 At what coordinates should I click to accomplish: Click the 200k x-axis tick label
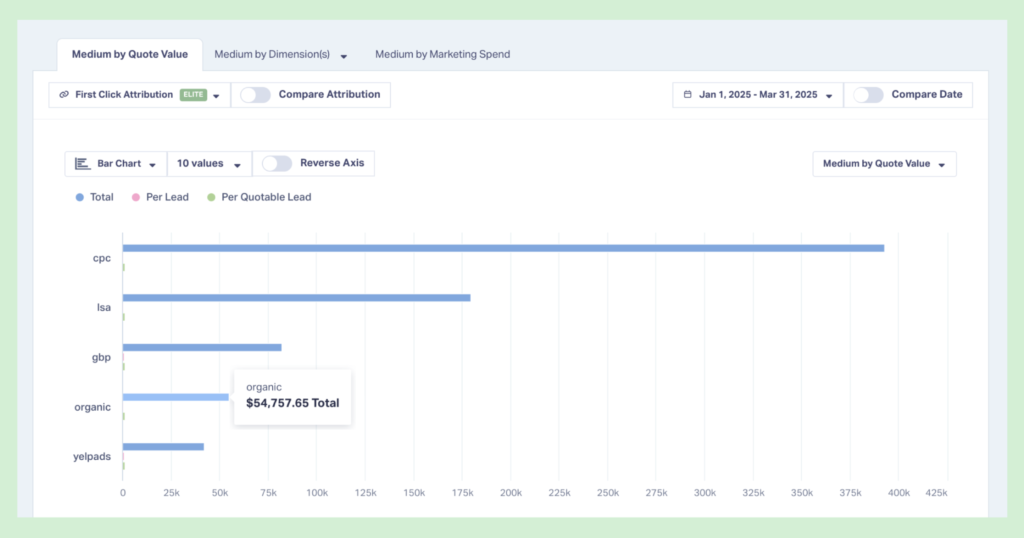tap(511, 493)
